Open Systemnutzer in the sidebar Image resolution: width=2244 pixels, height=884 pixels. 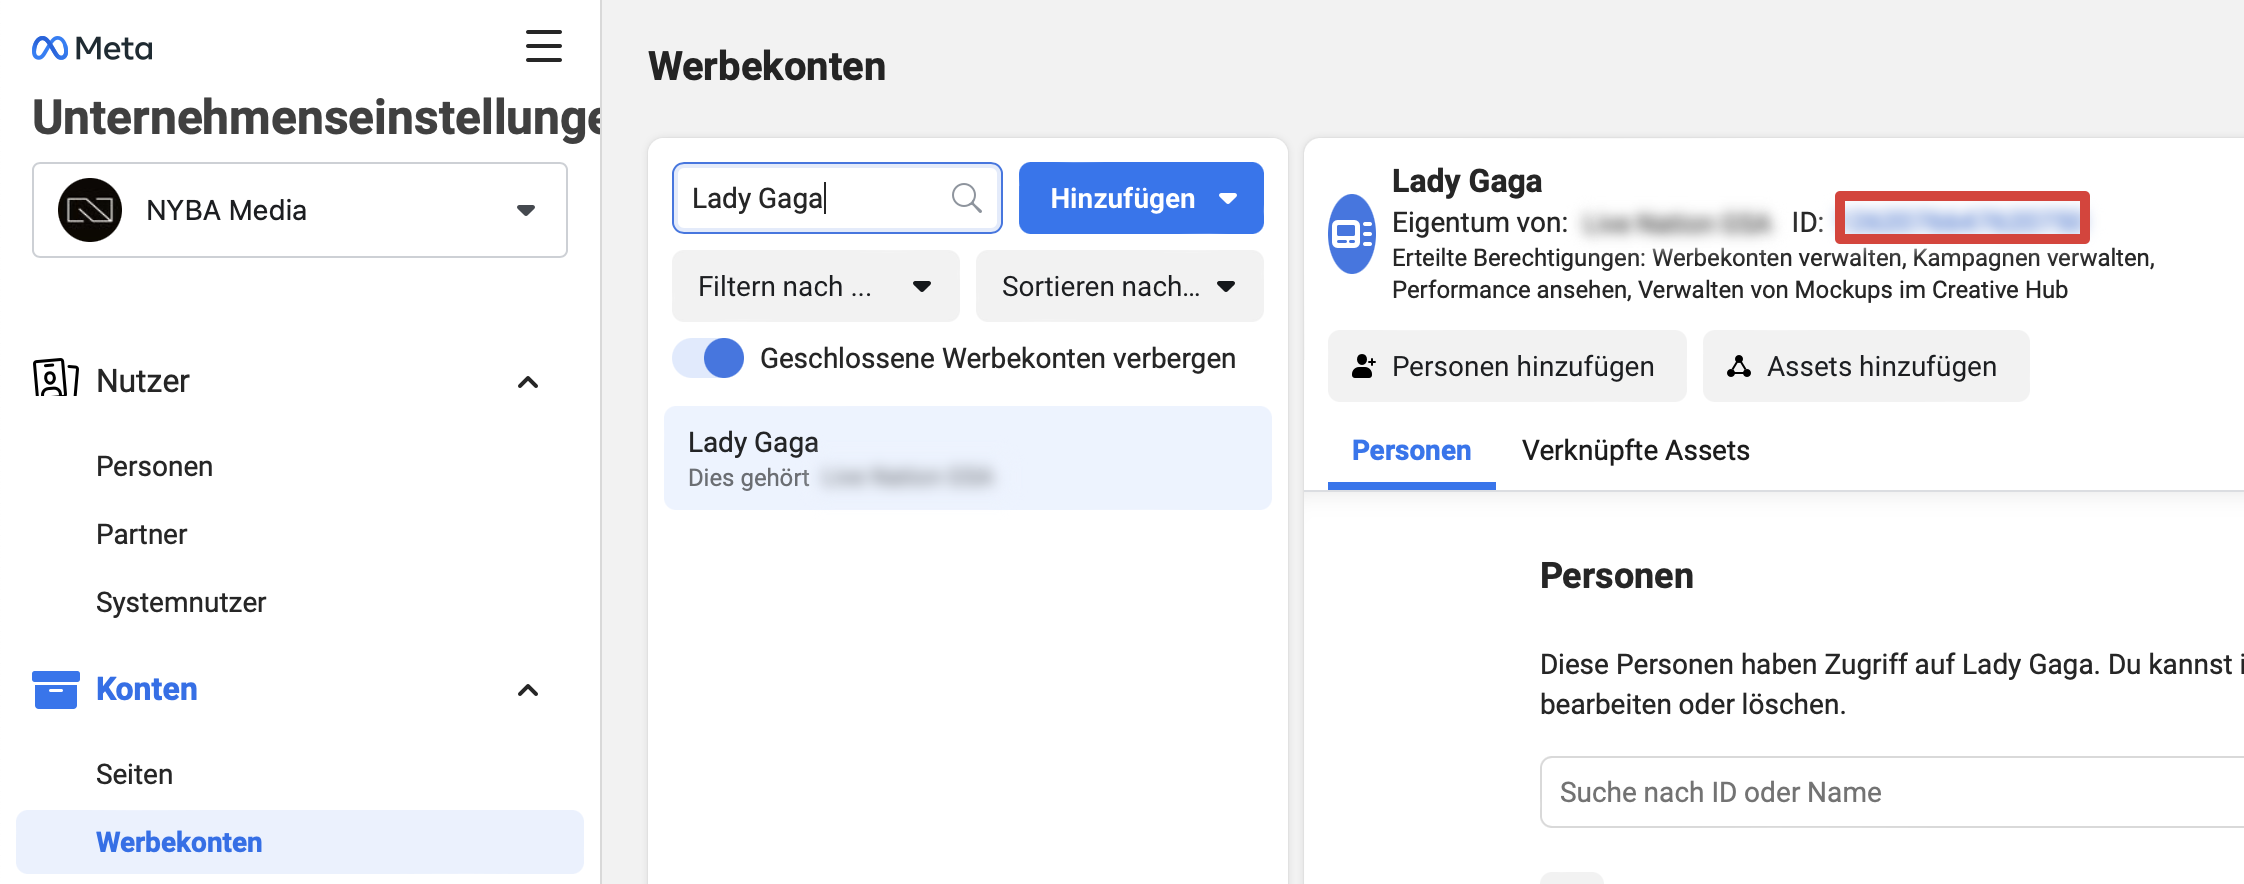tap(181, 602)
